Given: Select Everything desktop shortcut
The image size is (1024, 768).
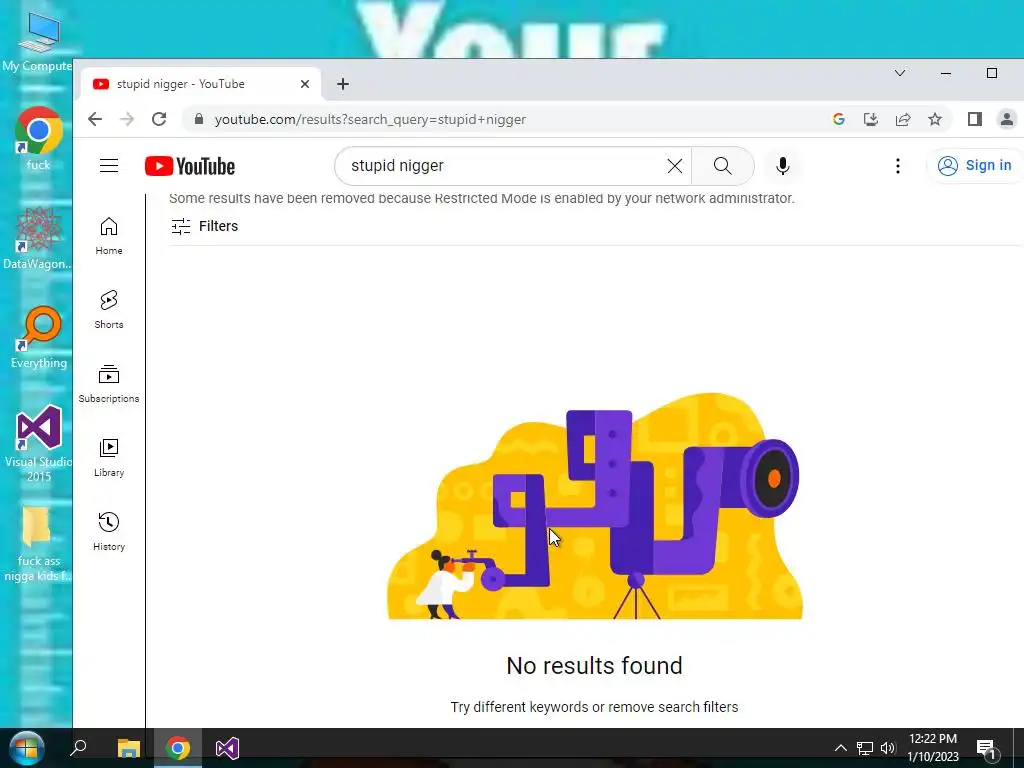Looking at the screenshot, I should tap(39, 338).
